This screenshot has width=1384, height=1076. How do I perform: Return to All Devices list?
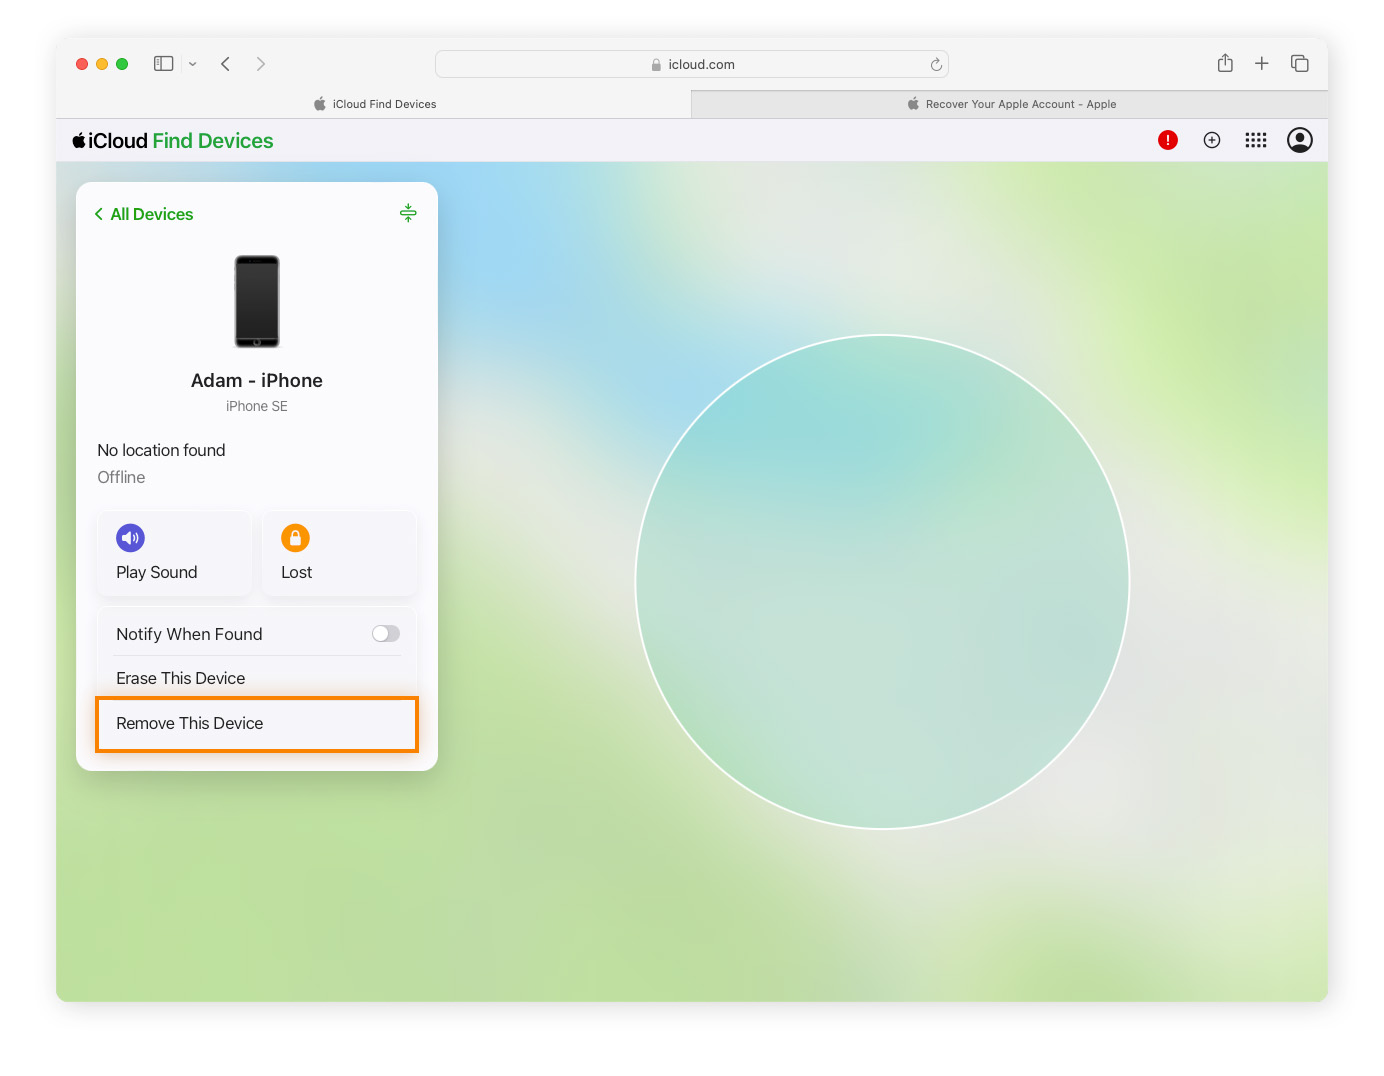[x=144, y=214]
